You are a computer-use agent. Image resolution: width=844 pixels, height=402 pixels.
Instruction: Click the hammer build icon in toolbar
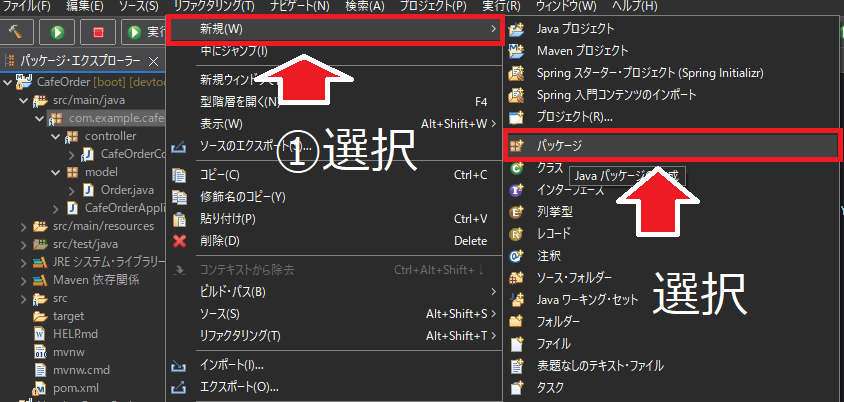[x=15, y=32]
